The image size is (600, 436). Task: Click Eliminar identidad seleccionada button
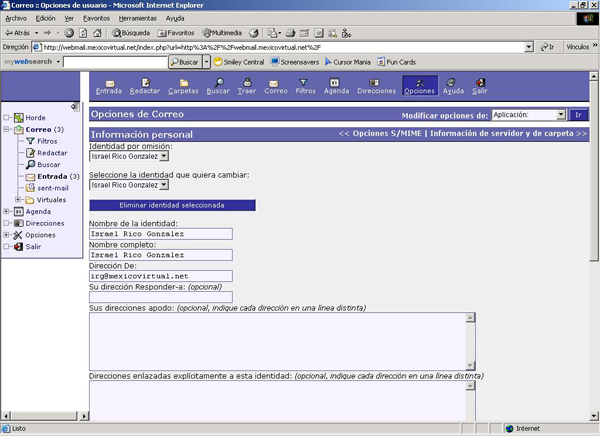pyautogui.click(x=172, y=205)
